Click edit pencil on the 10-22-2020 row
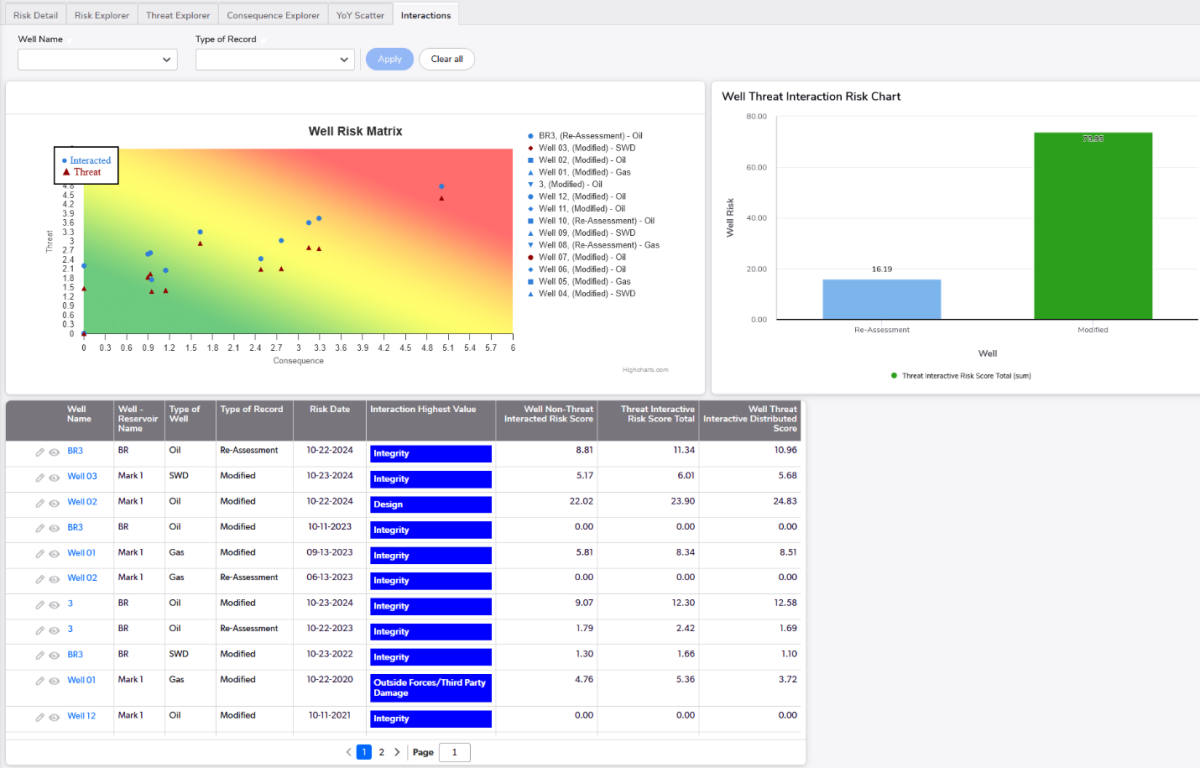This screenshot has width=1200, height=768. click(40, 681)
